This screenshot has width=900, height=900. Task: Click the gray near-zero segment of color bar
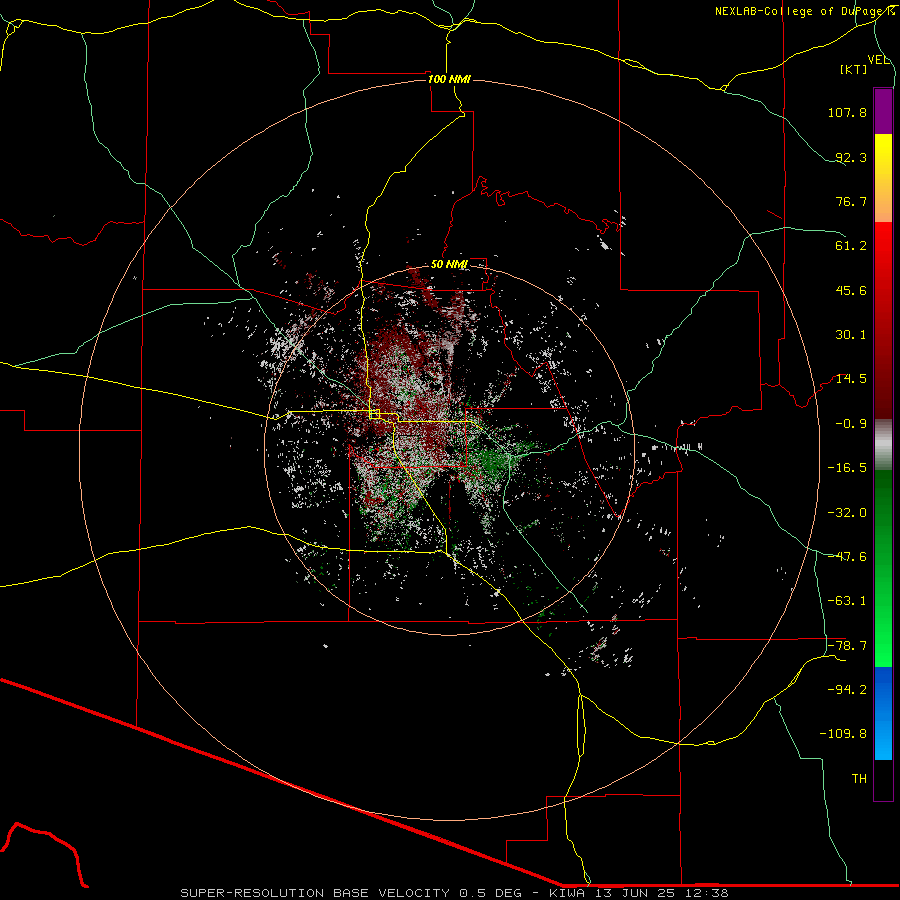pyautogui.click(x=883, y=445)
